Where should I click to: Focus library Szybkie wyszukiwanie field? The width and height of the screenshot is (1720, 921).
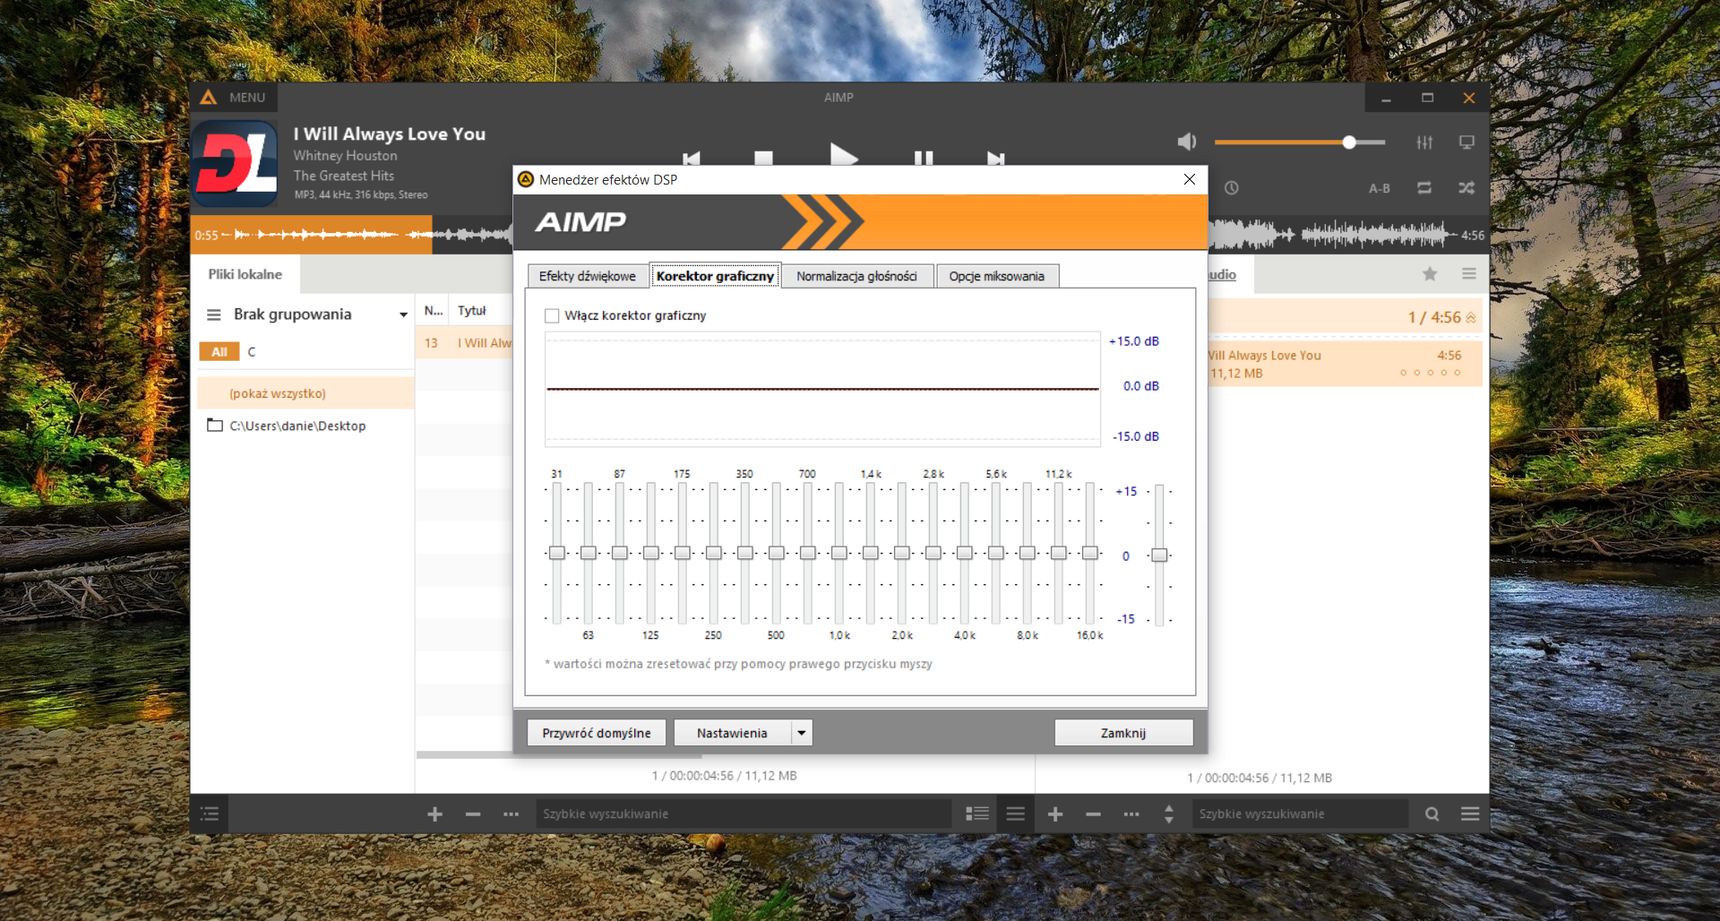pos(744,814)
